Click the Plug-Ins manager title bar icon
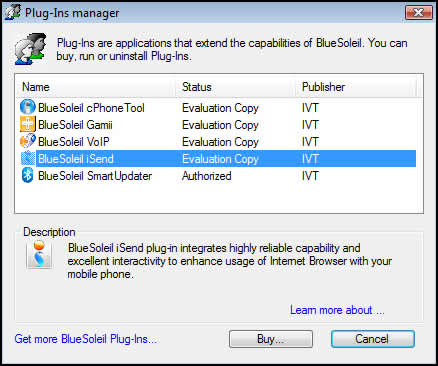The image size is (438, 366). tap(13, 13)
